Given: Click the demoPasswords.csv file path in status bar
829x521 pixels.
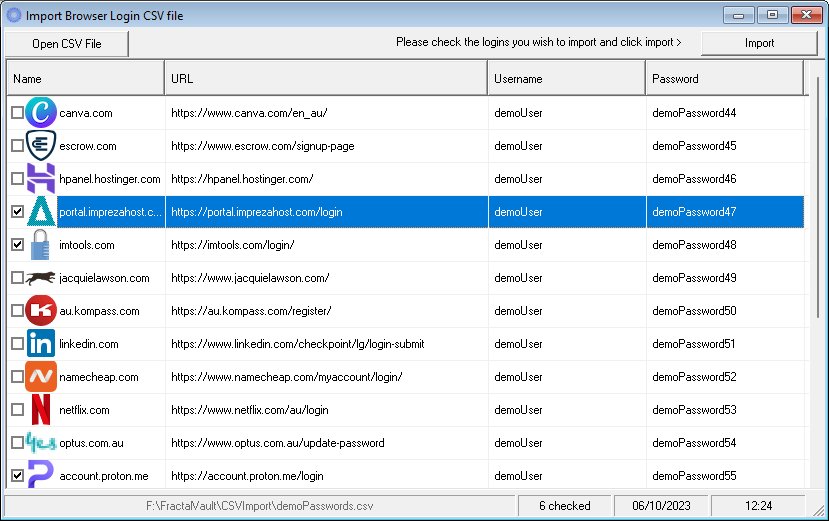Looking at the screenshot, I should 260,506.
